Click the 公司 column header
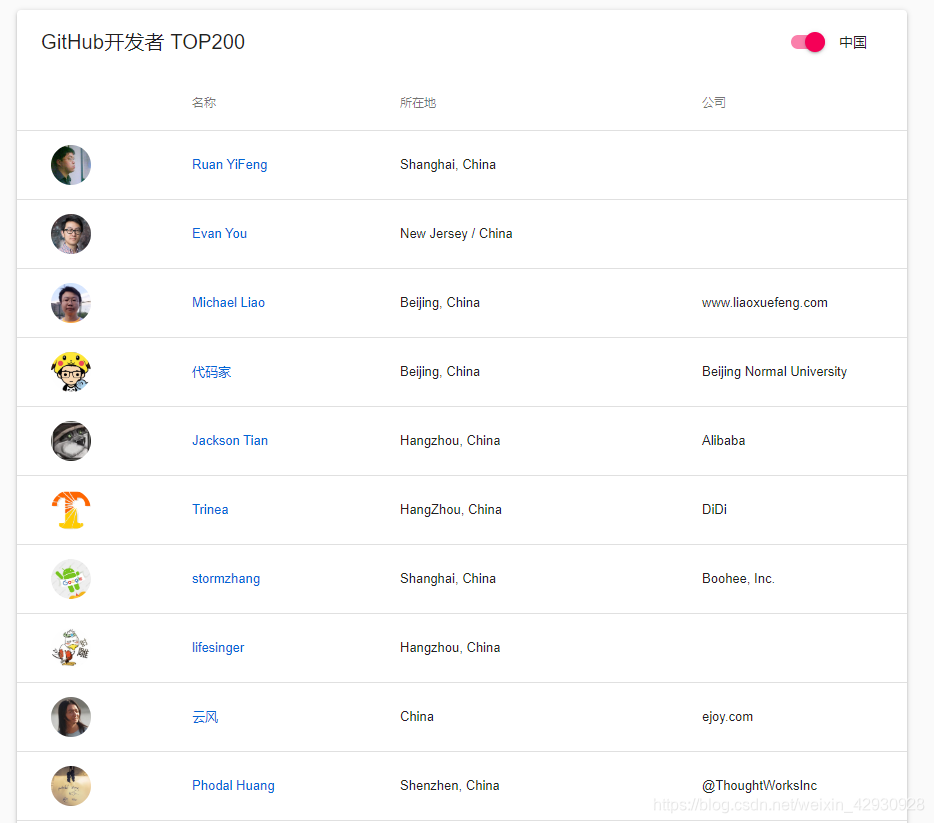Image resolution: width=934 pixels, height=823 pixels. [714, 102]
